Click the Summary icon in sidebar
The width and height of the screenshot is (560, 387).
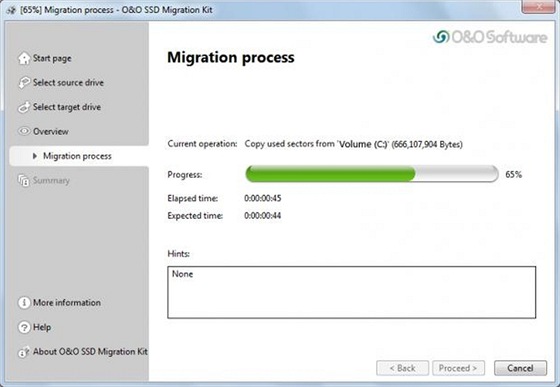pos(24,180)
